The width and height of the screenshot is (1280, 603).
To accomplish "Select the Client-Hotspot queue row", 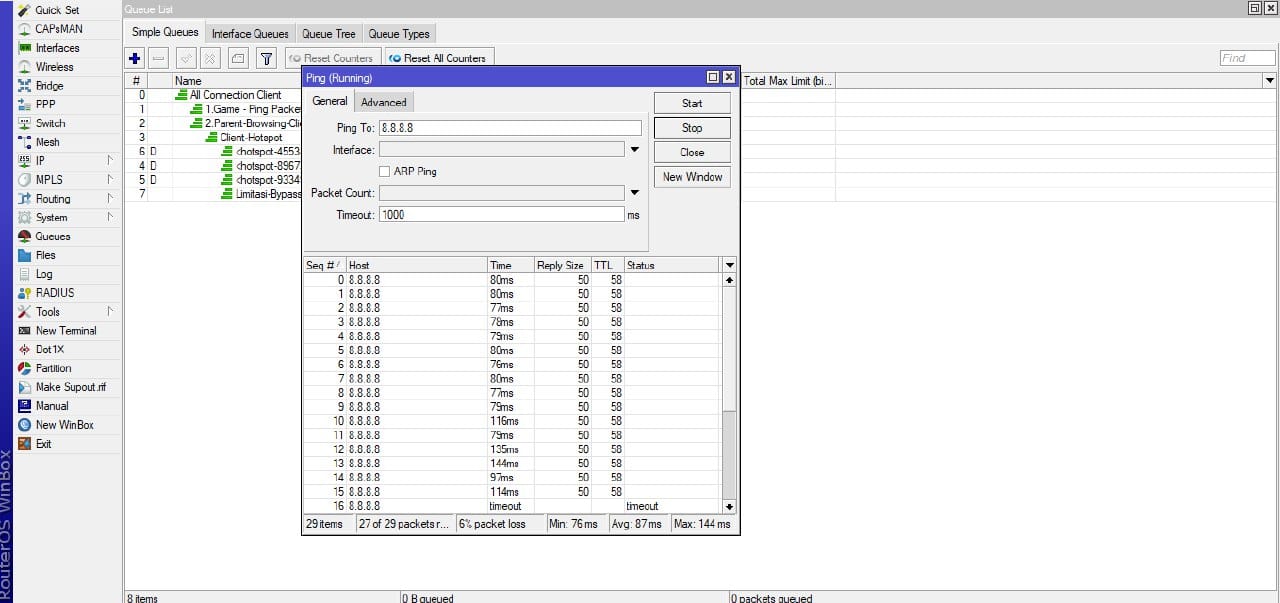I will [x=251, y=138].
